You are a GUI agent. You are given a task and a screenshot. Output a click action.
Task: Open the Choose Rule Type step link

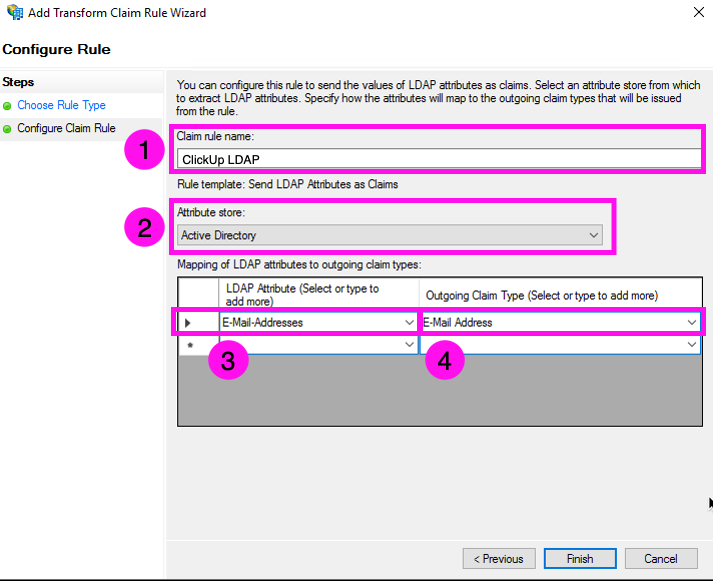(x=61, y=105)
